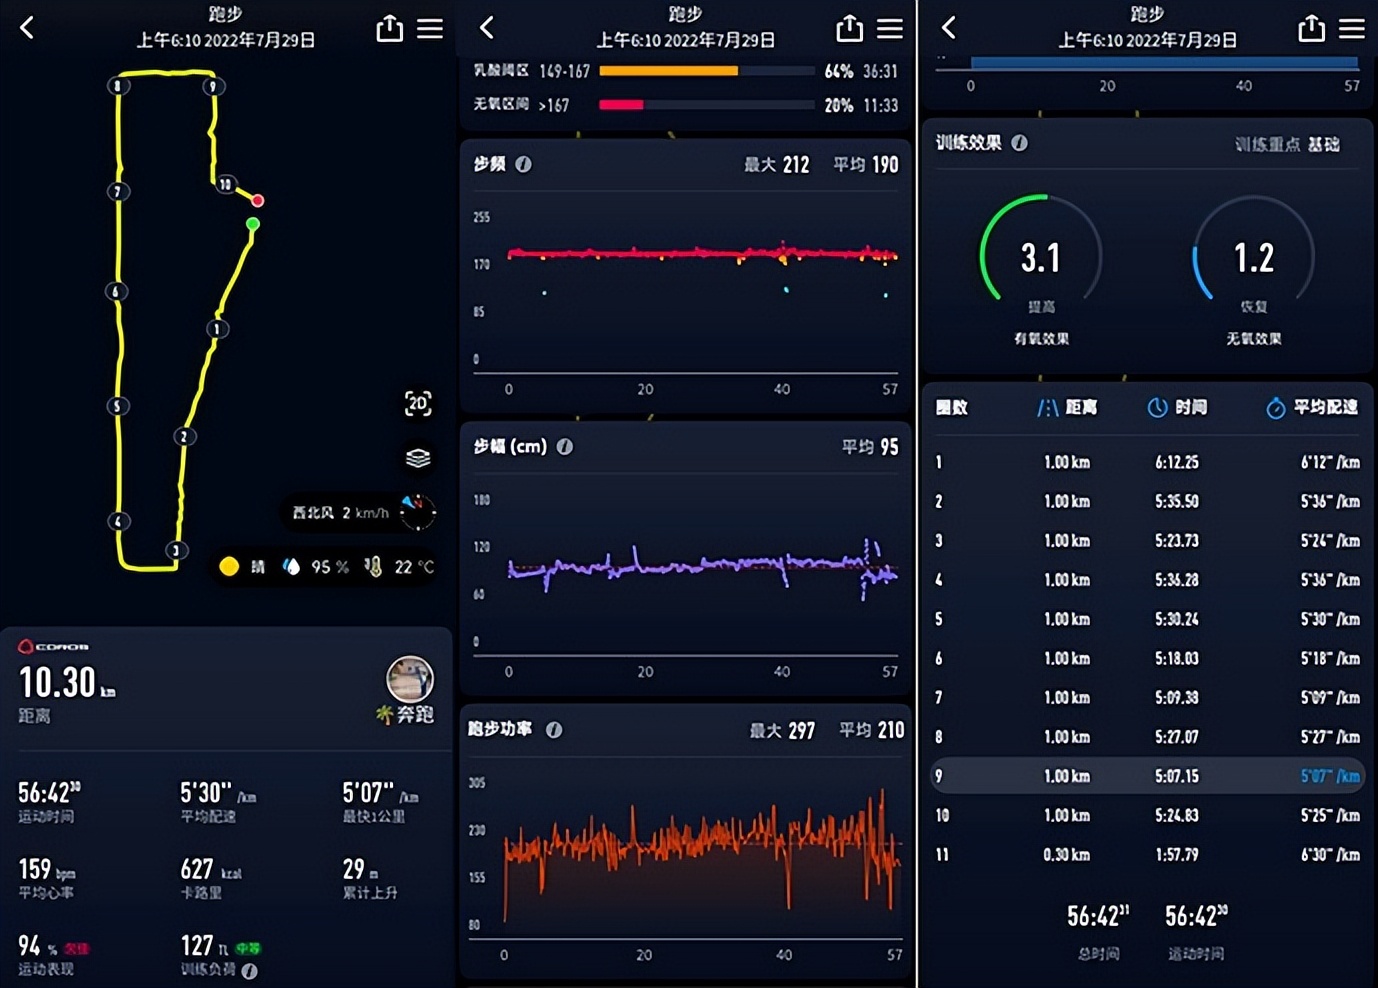The image size is (1378, 988).
Task: Tap the 5'30" 平均配速 stat
Action: pyautogui.click(x=218, y=801)
